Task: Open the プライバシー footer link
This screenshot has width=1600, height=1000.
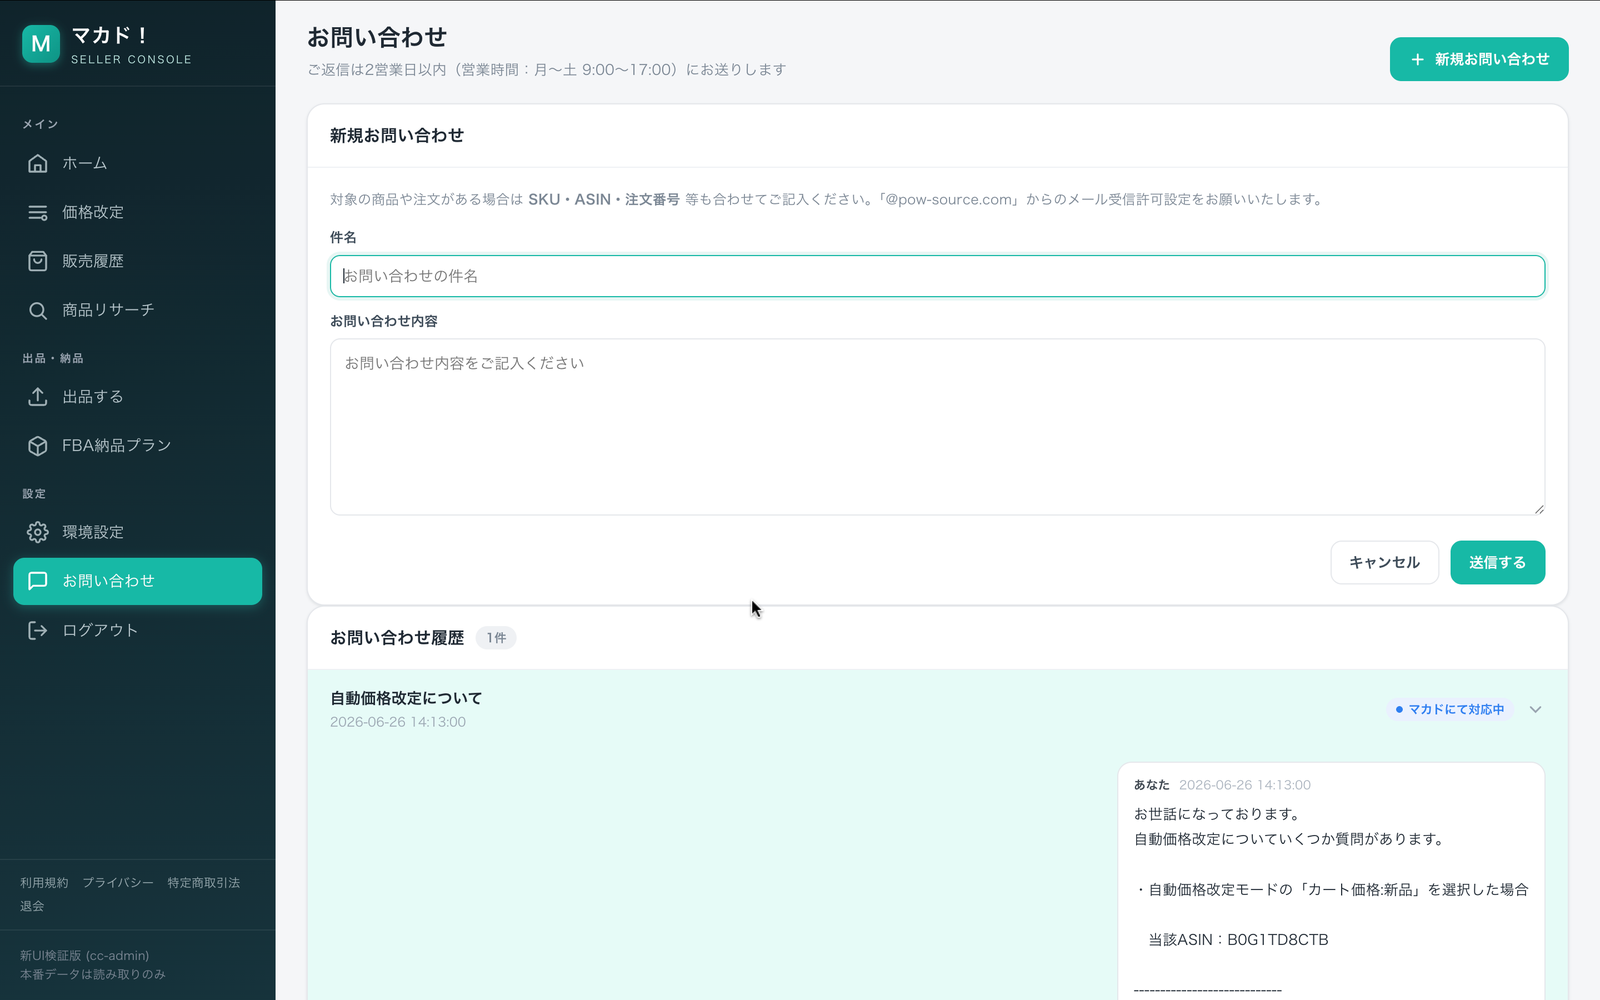Action: tap(118, 883)
